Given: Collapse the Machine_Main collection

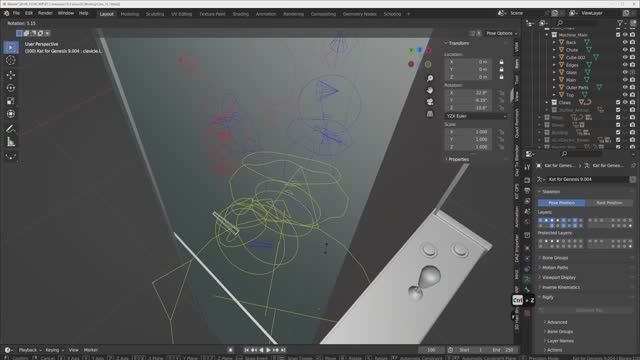Looking at the screenshot, I should tap(547, 35).
